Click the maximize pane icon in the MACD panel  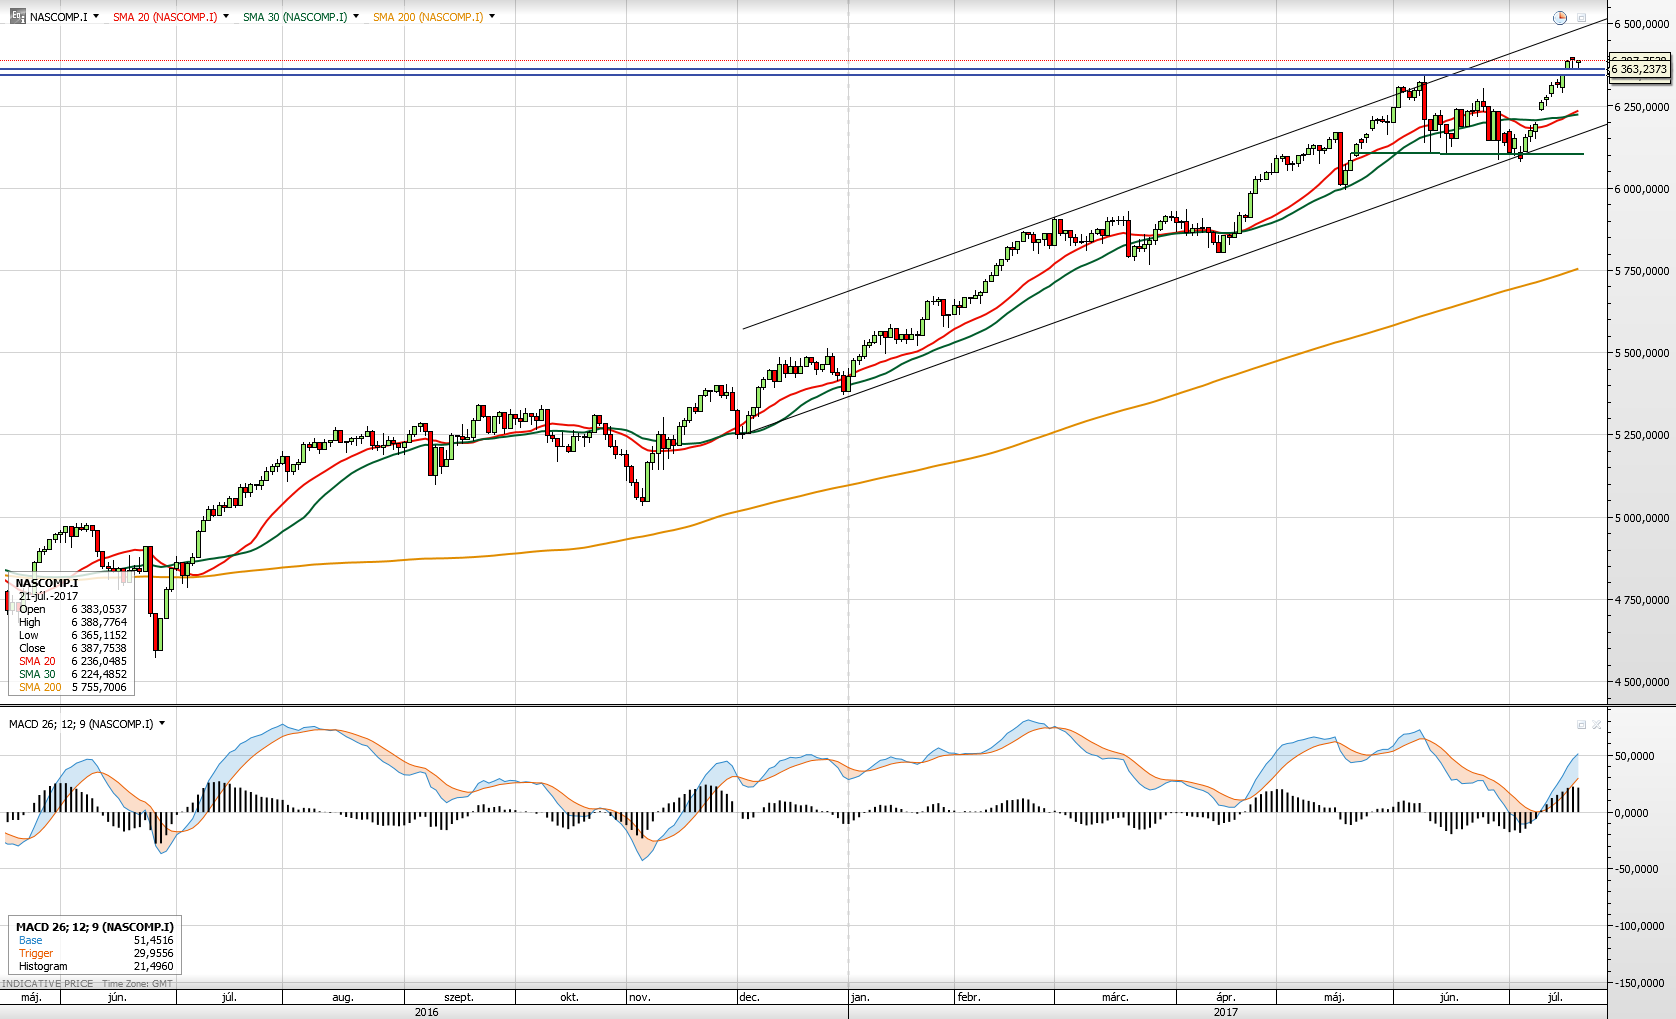point(1582,724)
